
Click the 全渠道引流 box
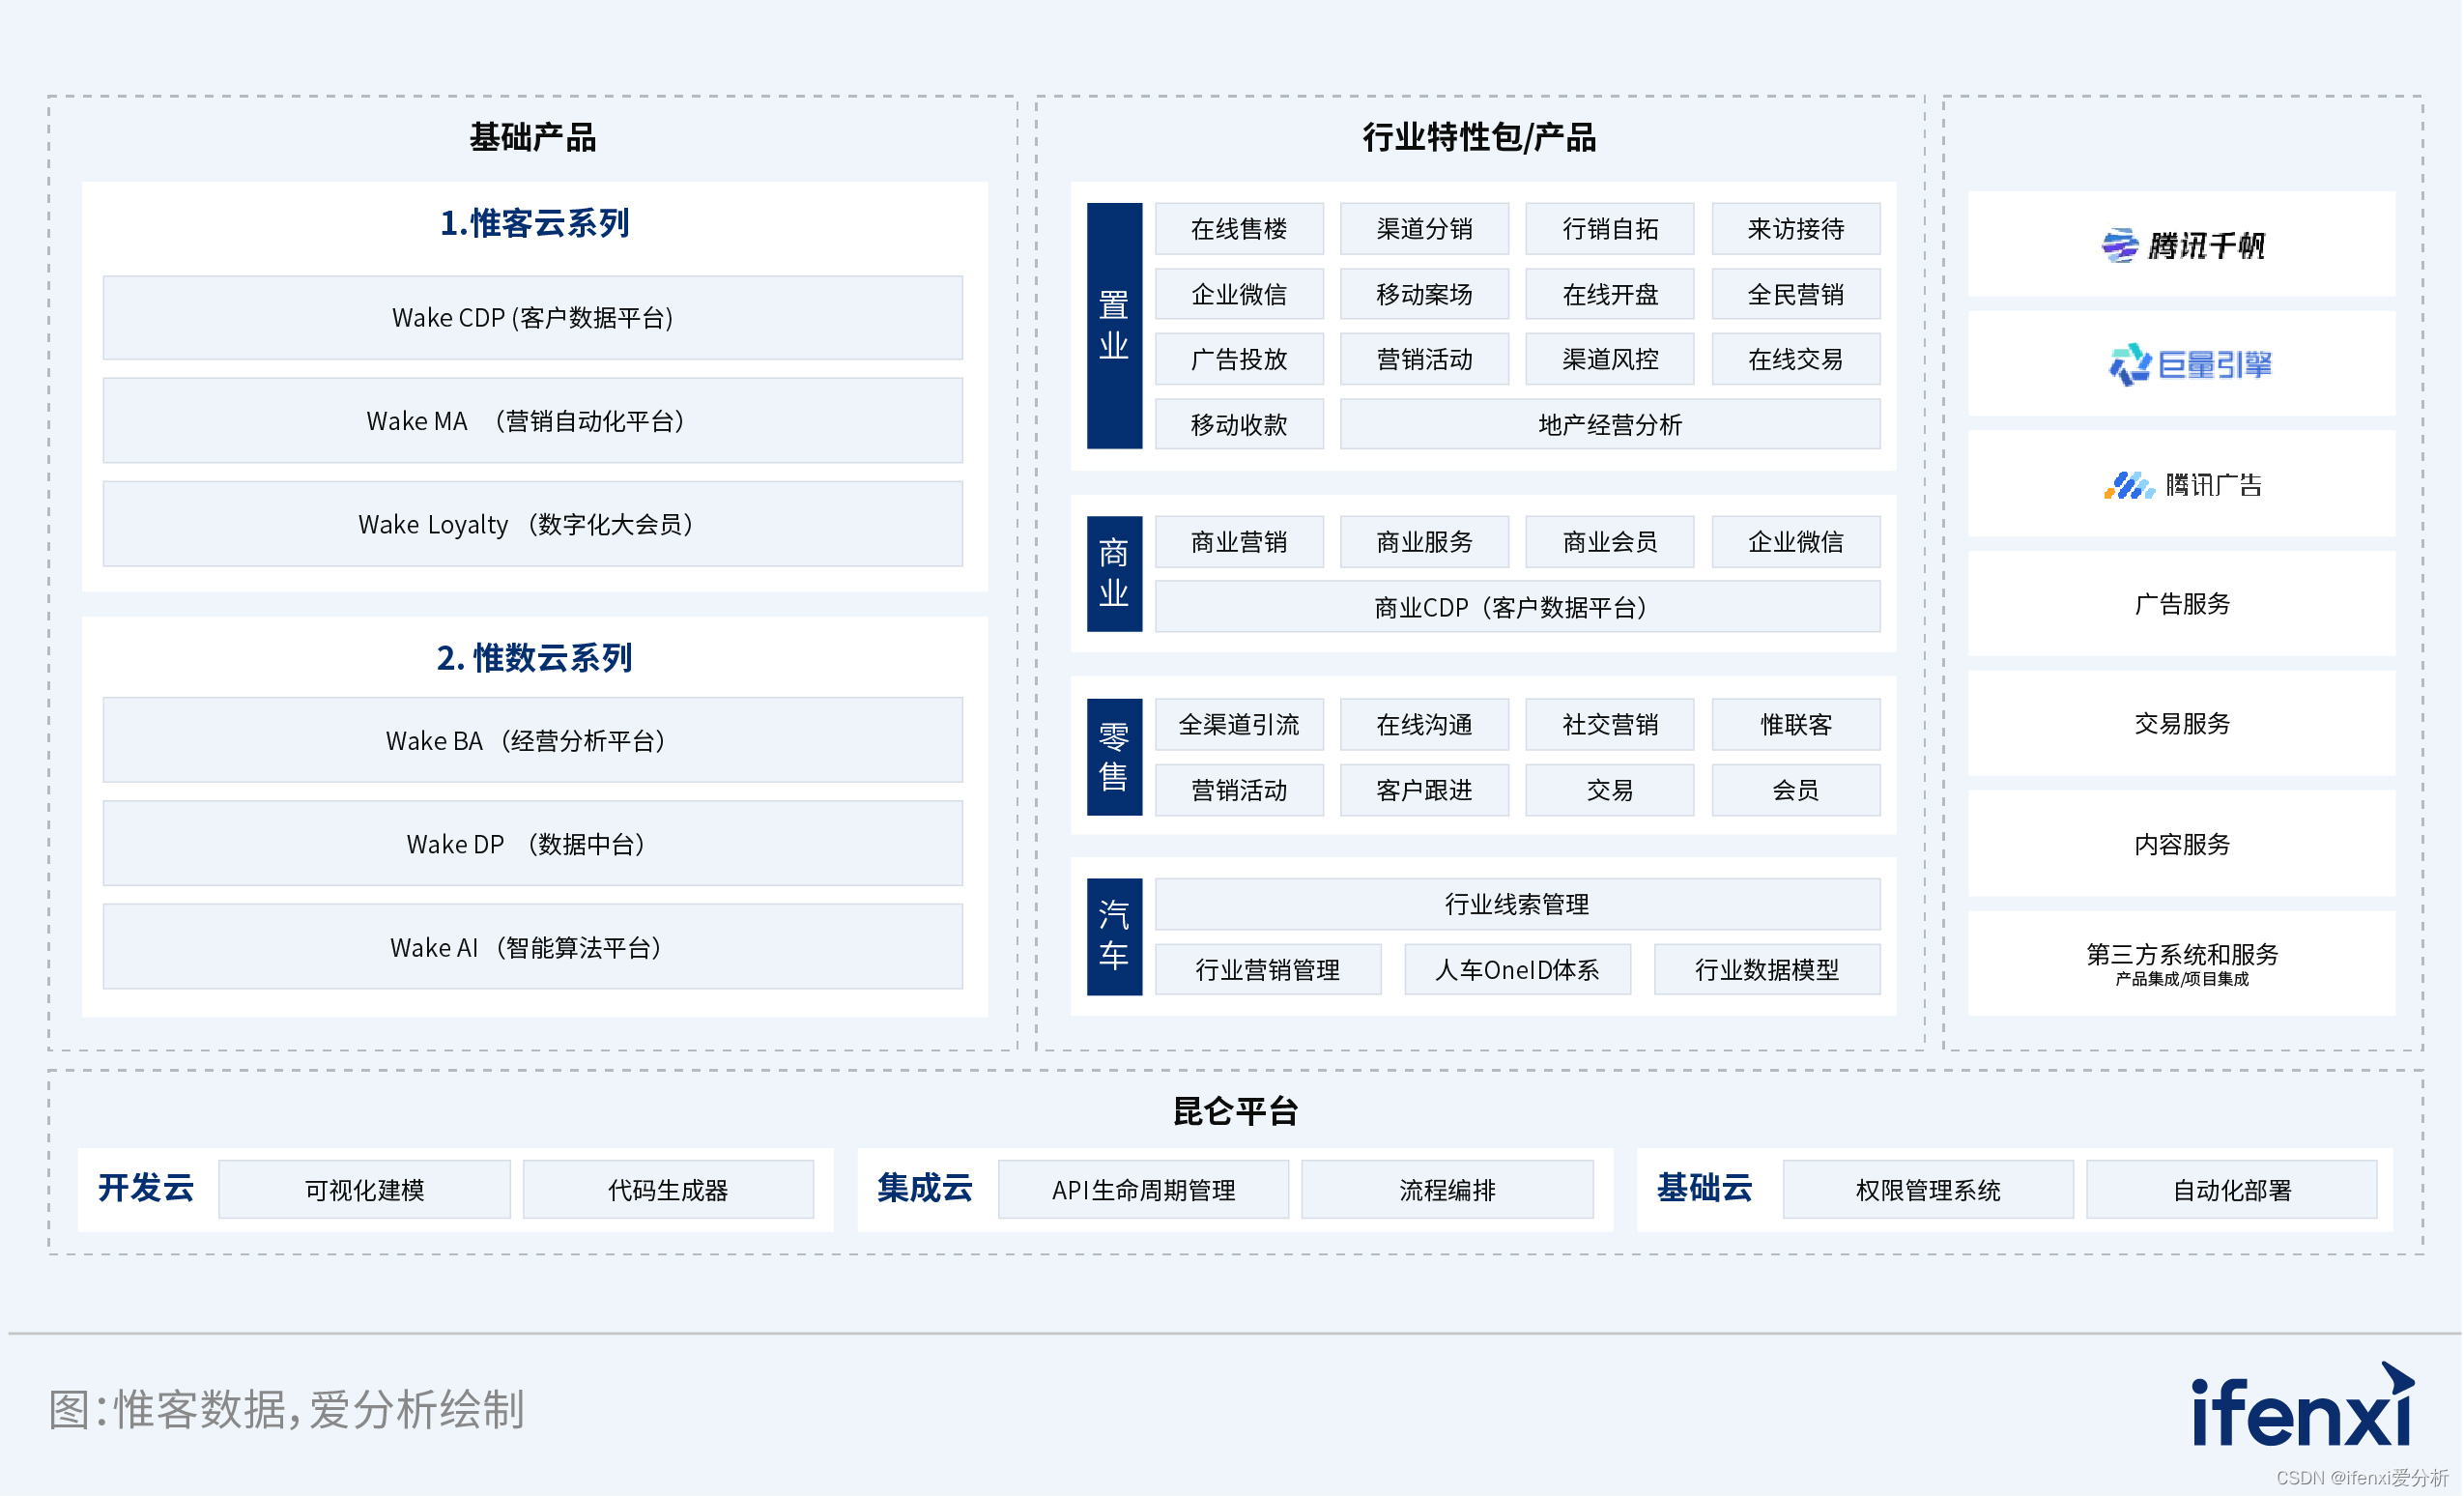click(1239, 724)
